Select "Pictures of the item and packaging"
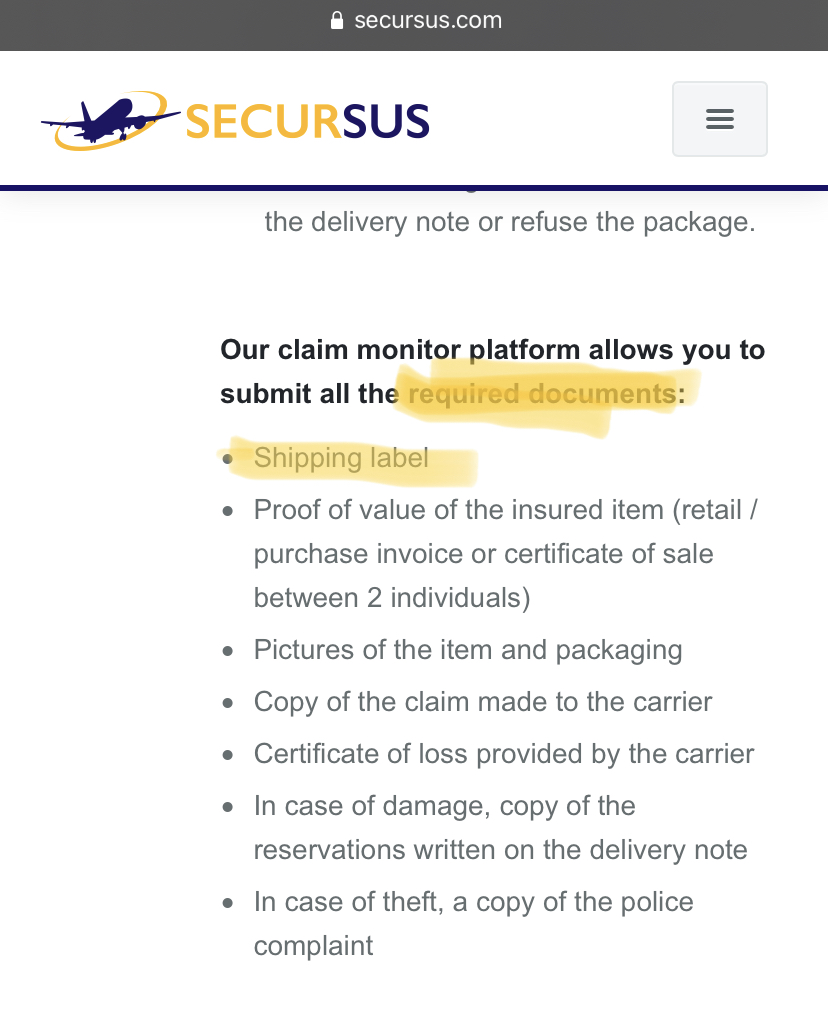This screenshot has height=1012, width=828. coord(468,650)
